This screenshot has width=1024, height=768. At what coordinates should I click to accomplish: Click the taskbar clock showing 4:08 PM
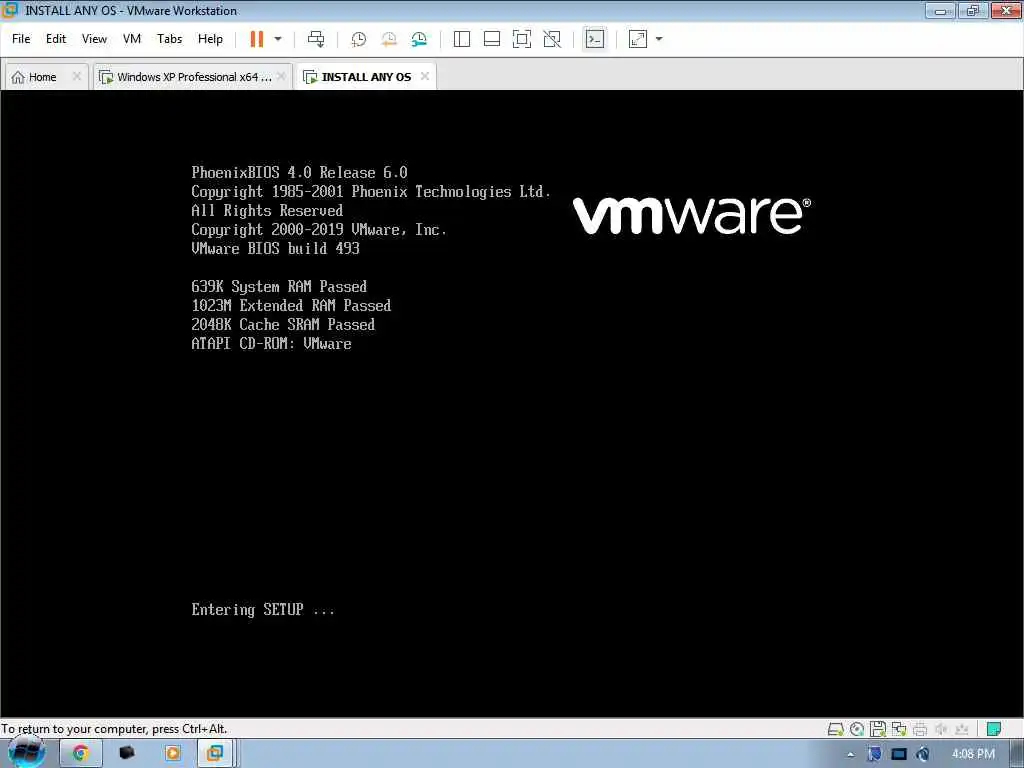973,754
